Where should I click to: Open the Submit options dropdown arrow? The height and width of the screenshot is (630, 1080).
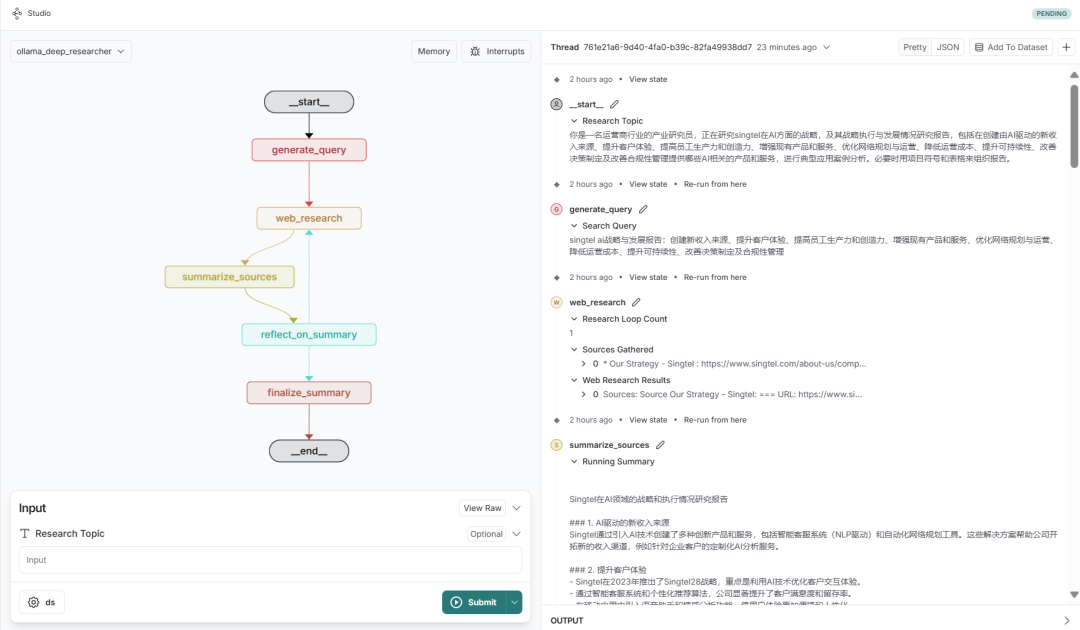click(x=514, y=602)
